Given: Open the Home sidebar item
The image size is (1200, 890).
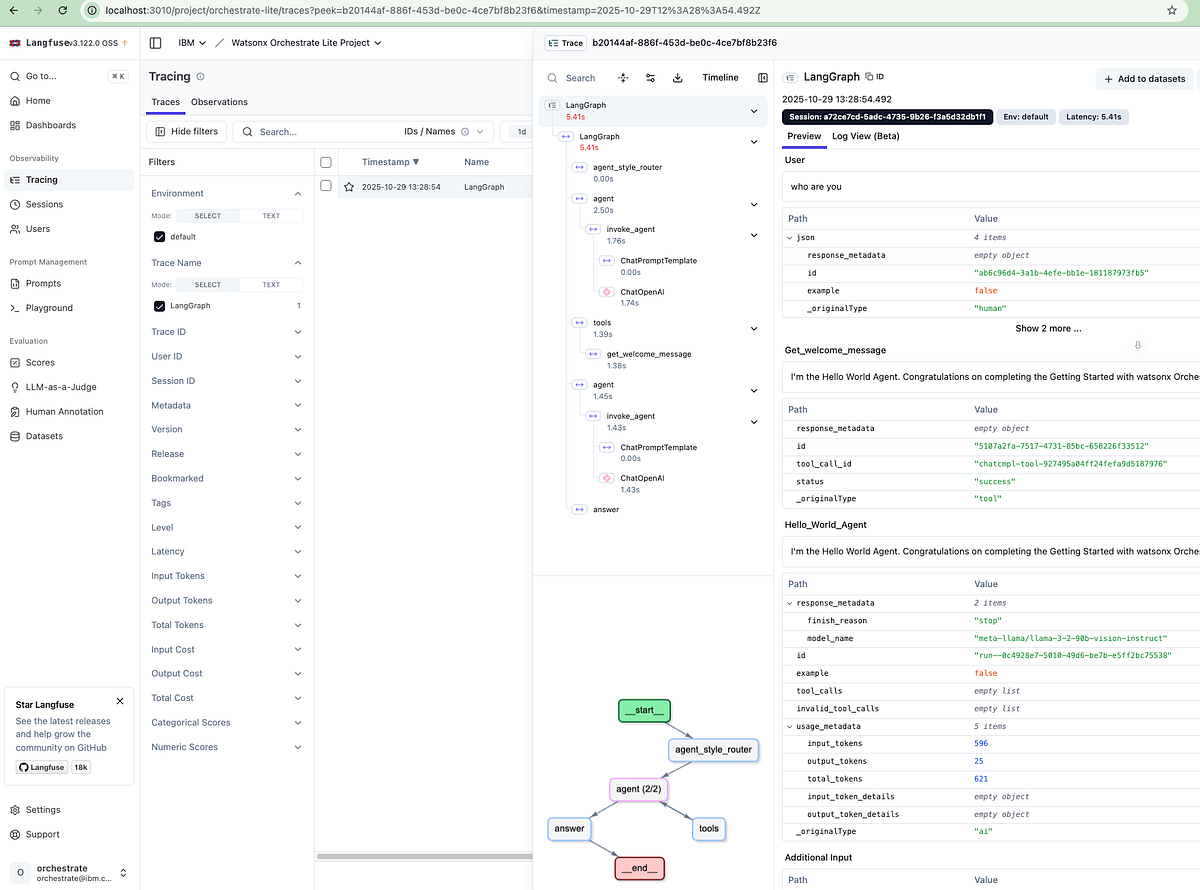Looking at the screenshot, I should click(x=38, y=101).
